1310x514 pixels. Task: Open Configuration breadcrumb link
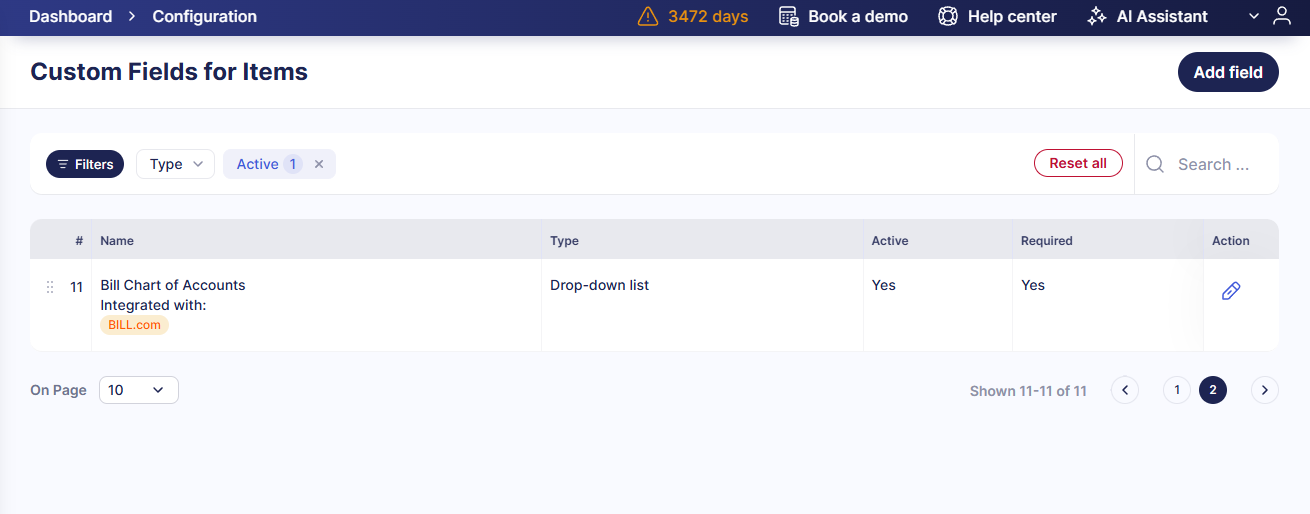coord(204,16)
